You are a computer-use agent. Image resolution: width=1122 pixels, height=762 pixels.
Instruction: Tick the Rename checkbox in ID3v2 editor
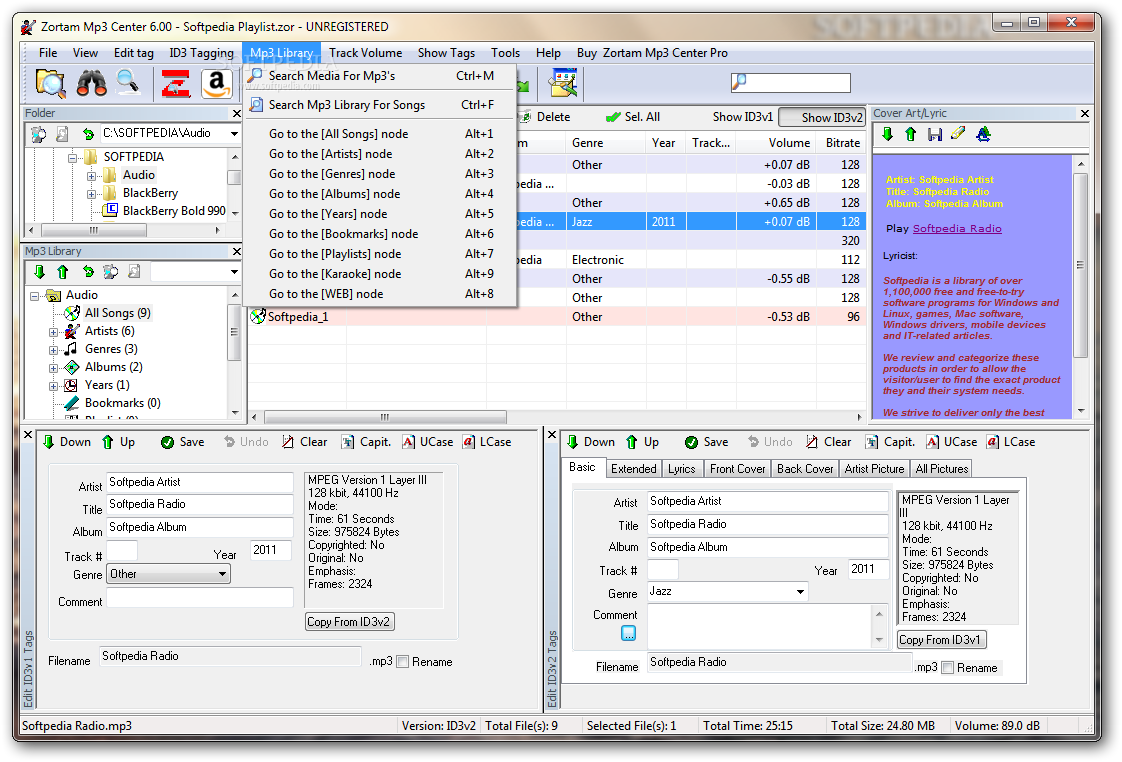(x=947, y=668)
